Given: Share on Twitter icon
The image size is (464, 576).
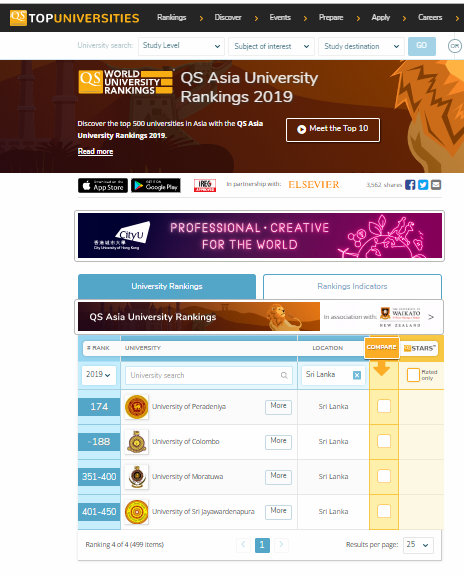Looking at the screenshot, I should (423, 185).
